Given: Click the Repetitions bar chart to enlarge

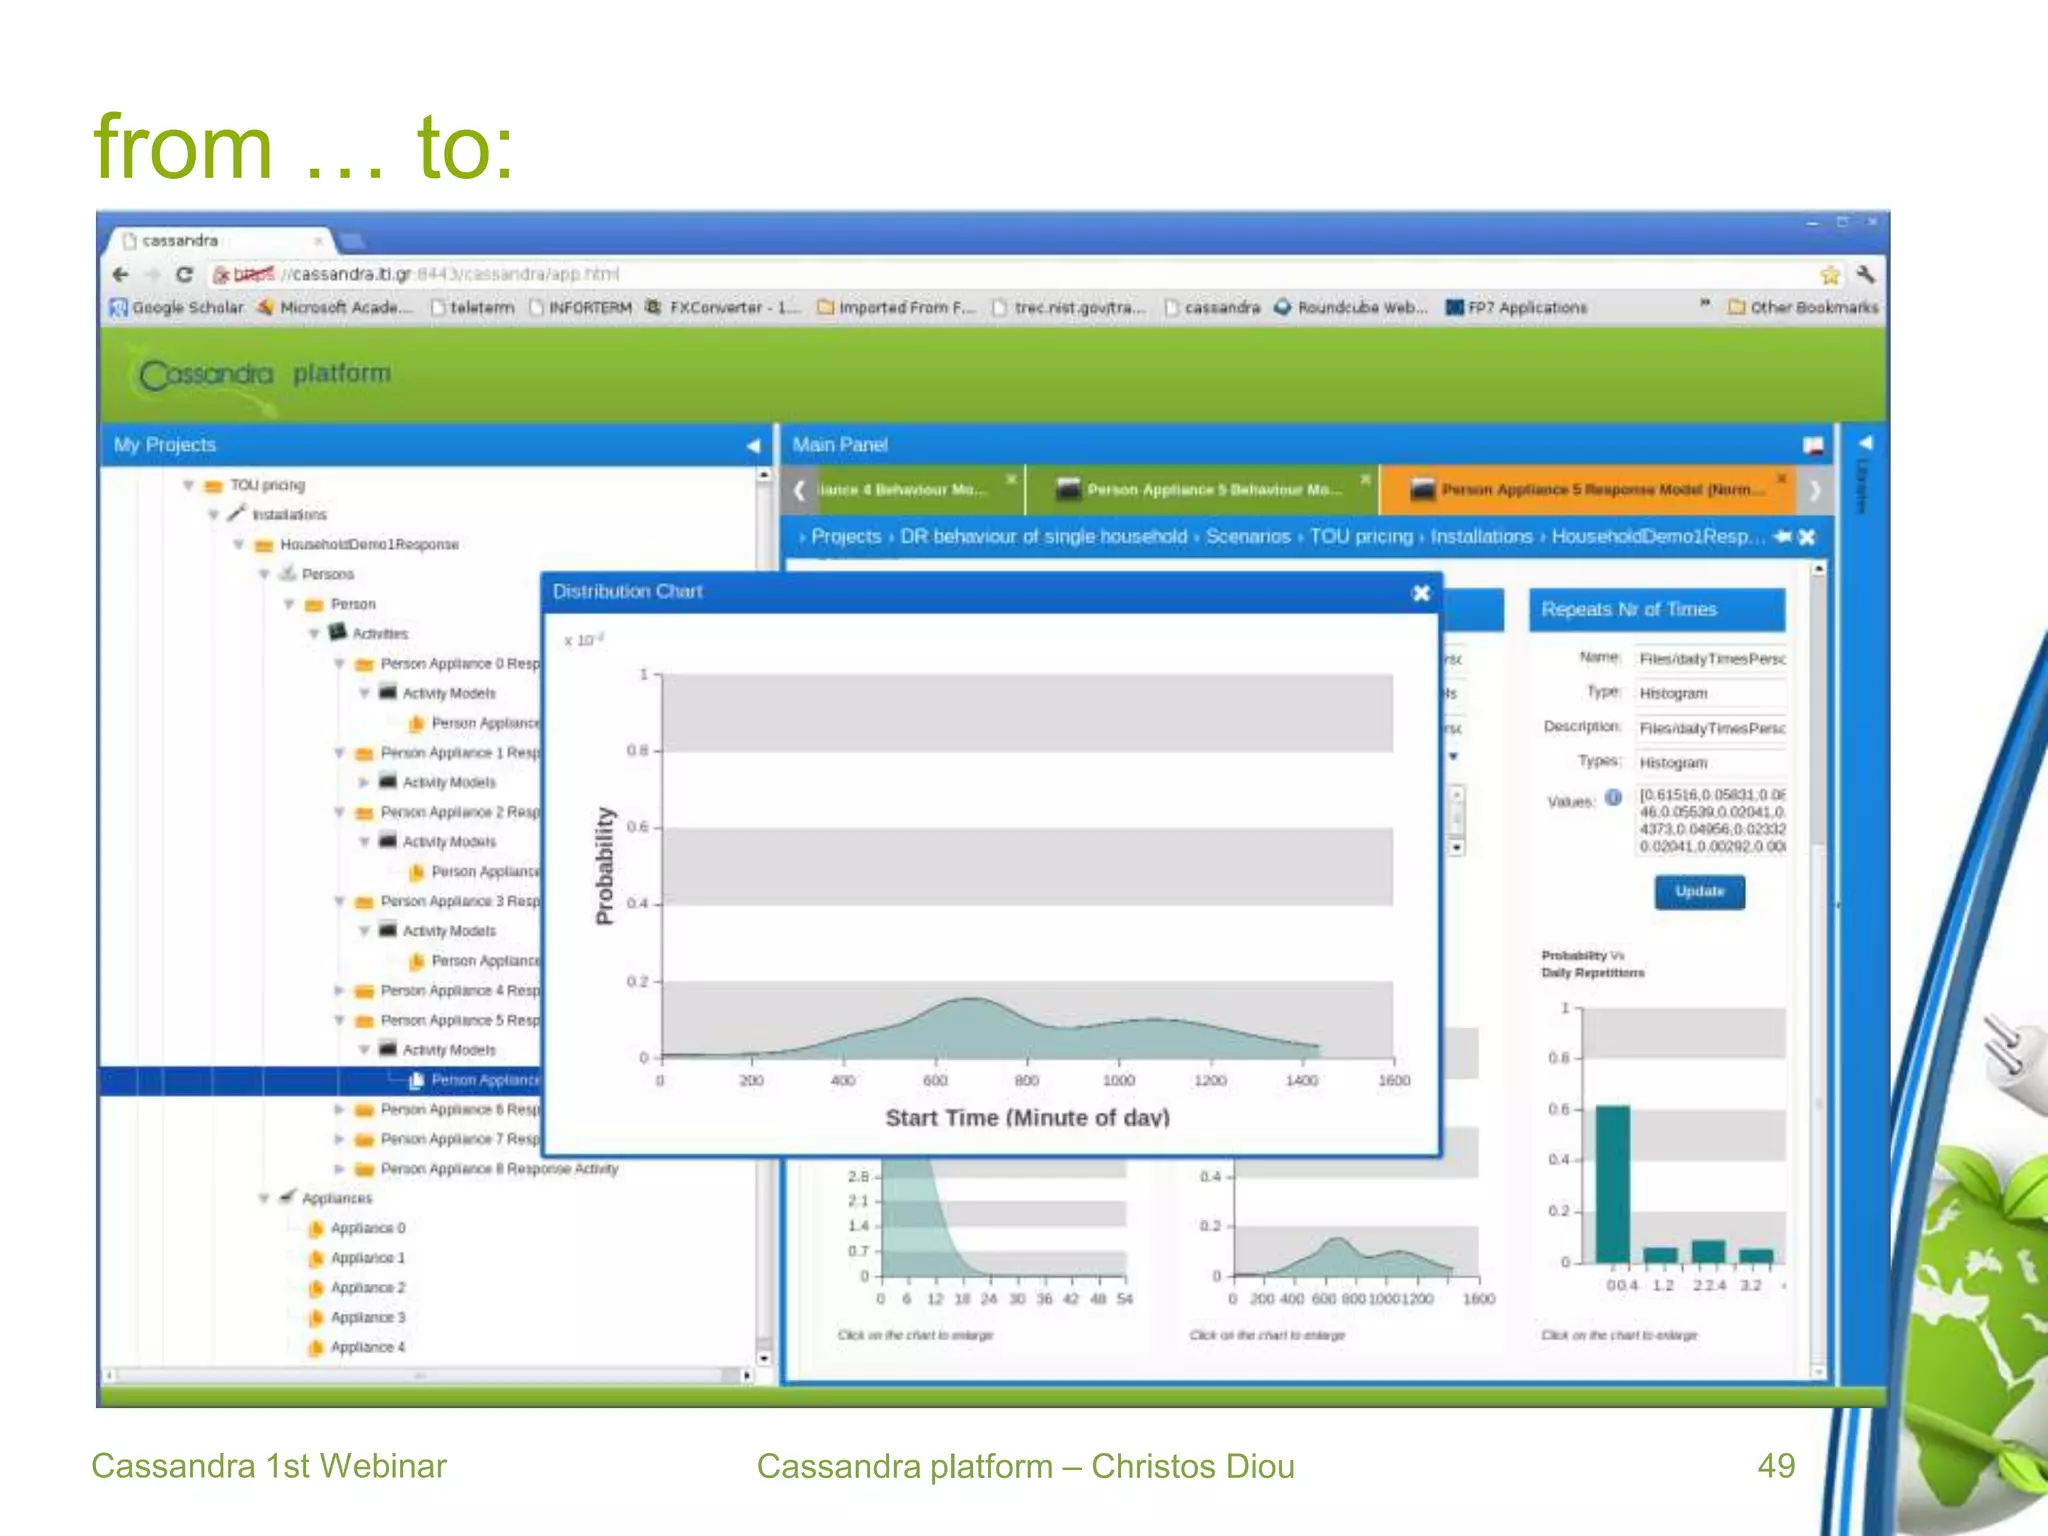Looking at the screenshot, I should point(1680,1140).
